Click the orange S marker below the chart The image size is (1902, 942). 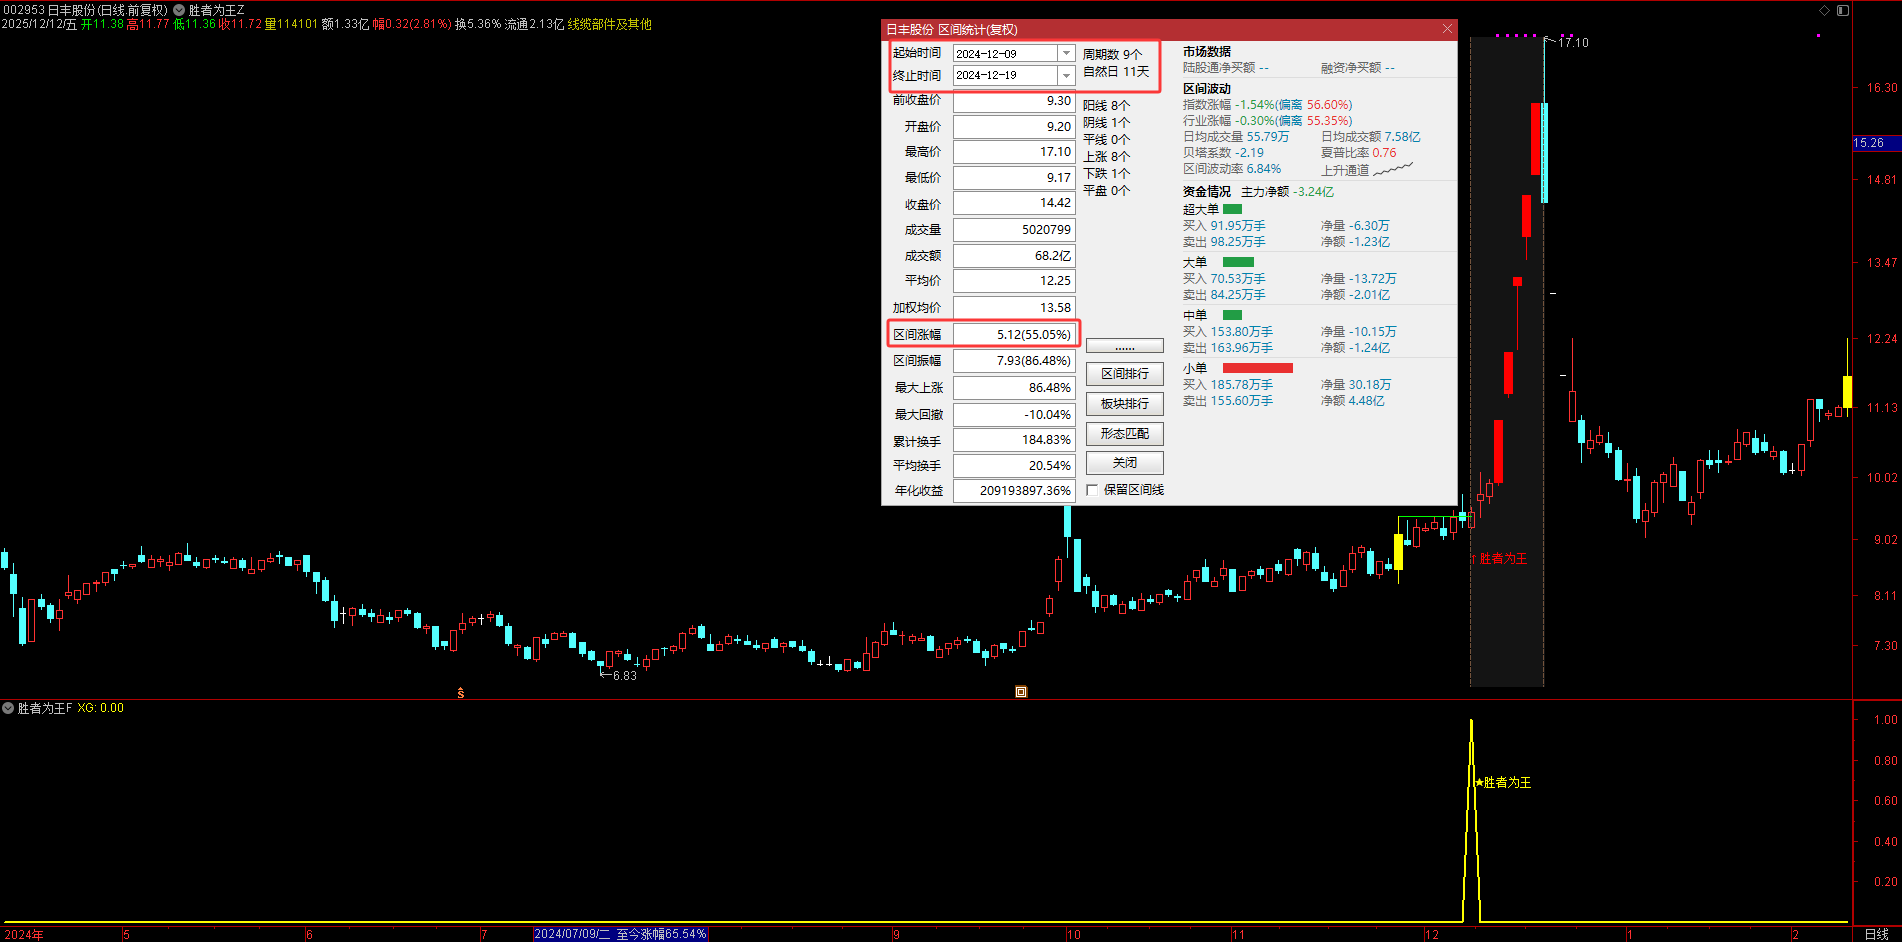pos(461,693)
